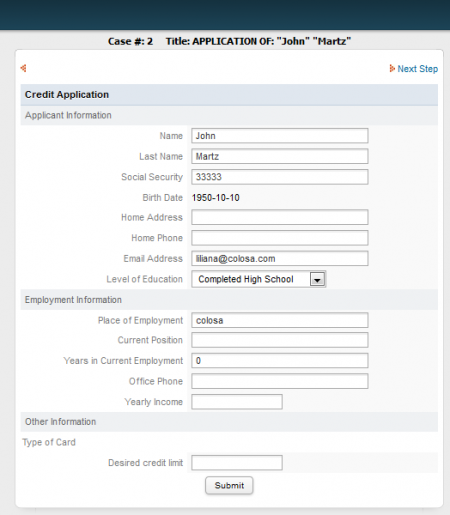Click the Desired credit limit field
Image resolution: width=450 pixels, height=515 pixels.
237,463
